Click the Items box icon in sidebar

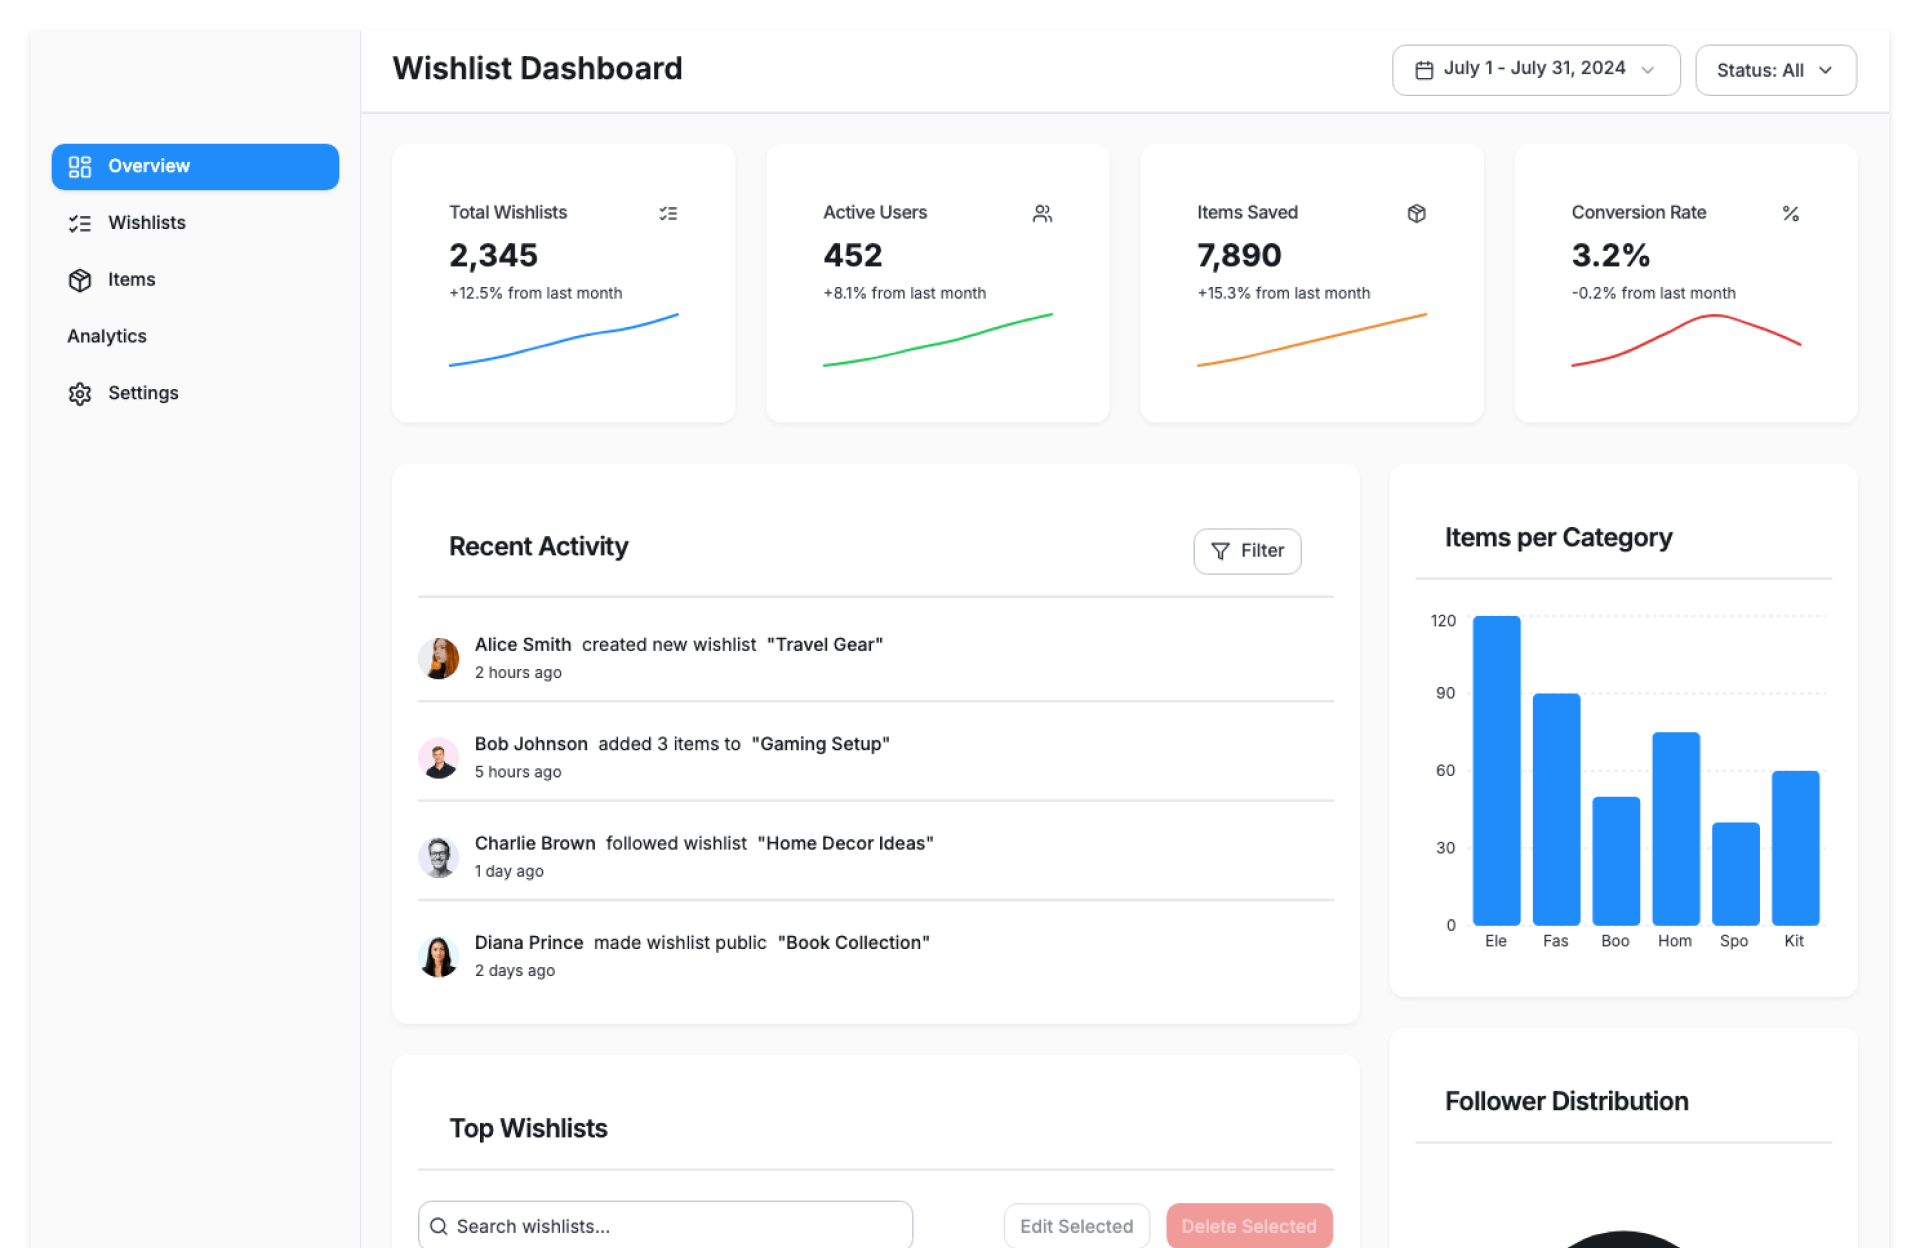[80, 280]
